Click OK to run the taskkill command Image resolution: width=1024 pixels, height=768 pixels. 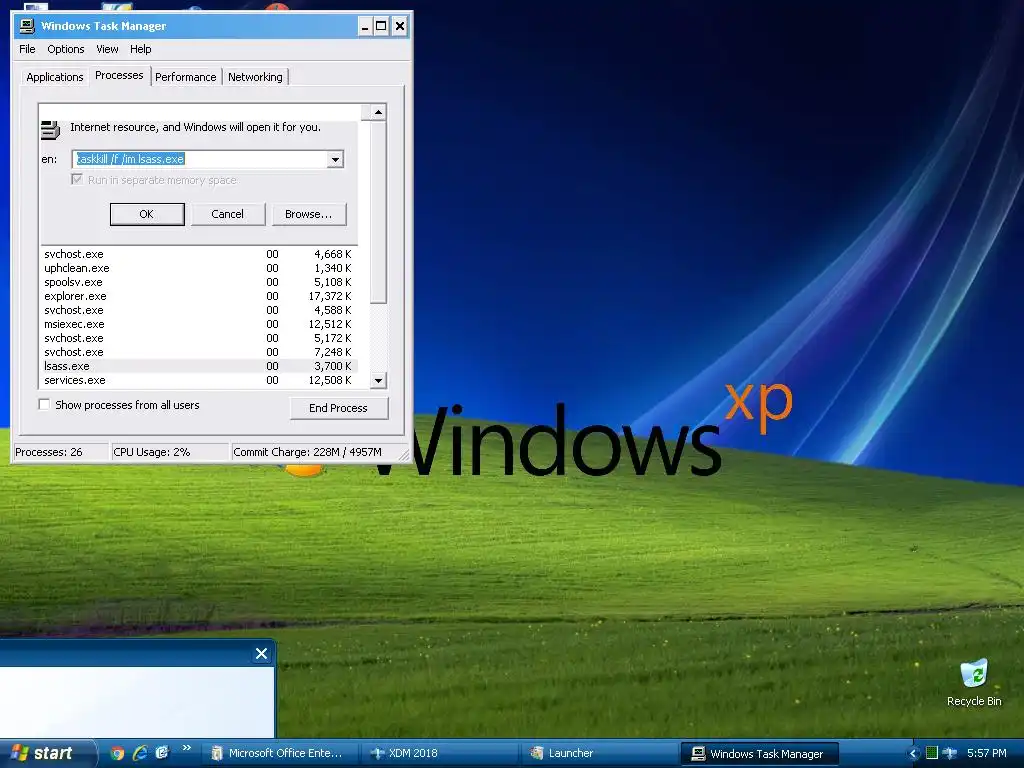pyautogui.click(x=146, y=214)
